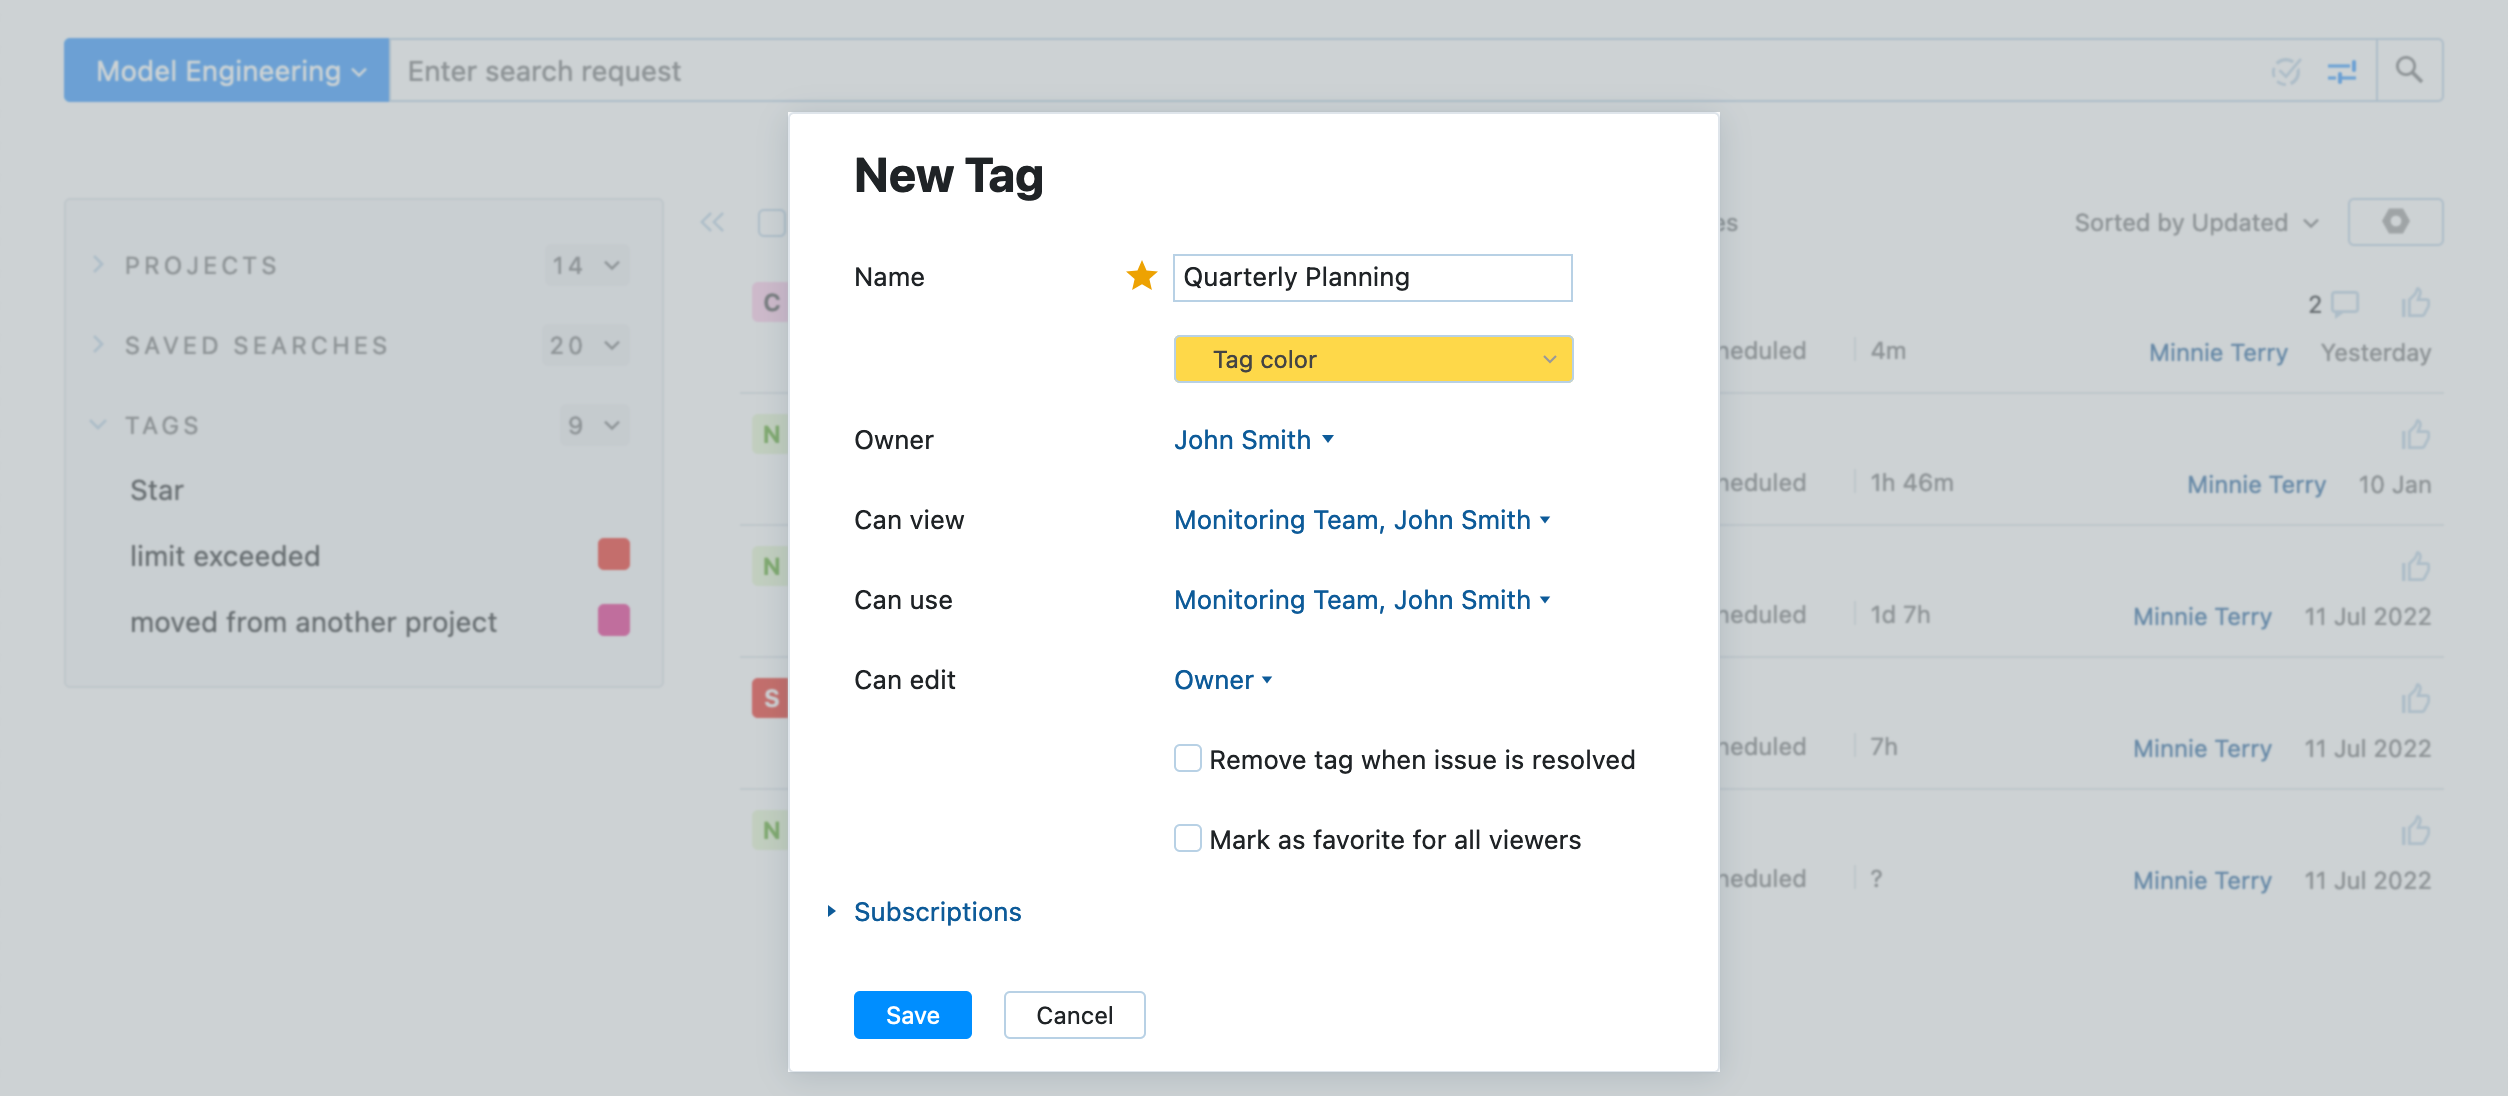This screenshot has width=2508, height=1096.
Task: Open the Tag color dropdown
Action: coord(1372,358)
